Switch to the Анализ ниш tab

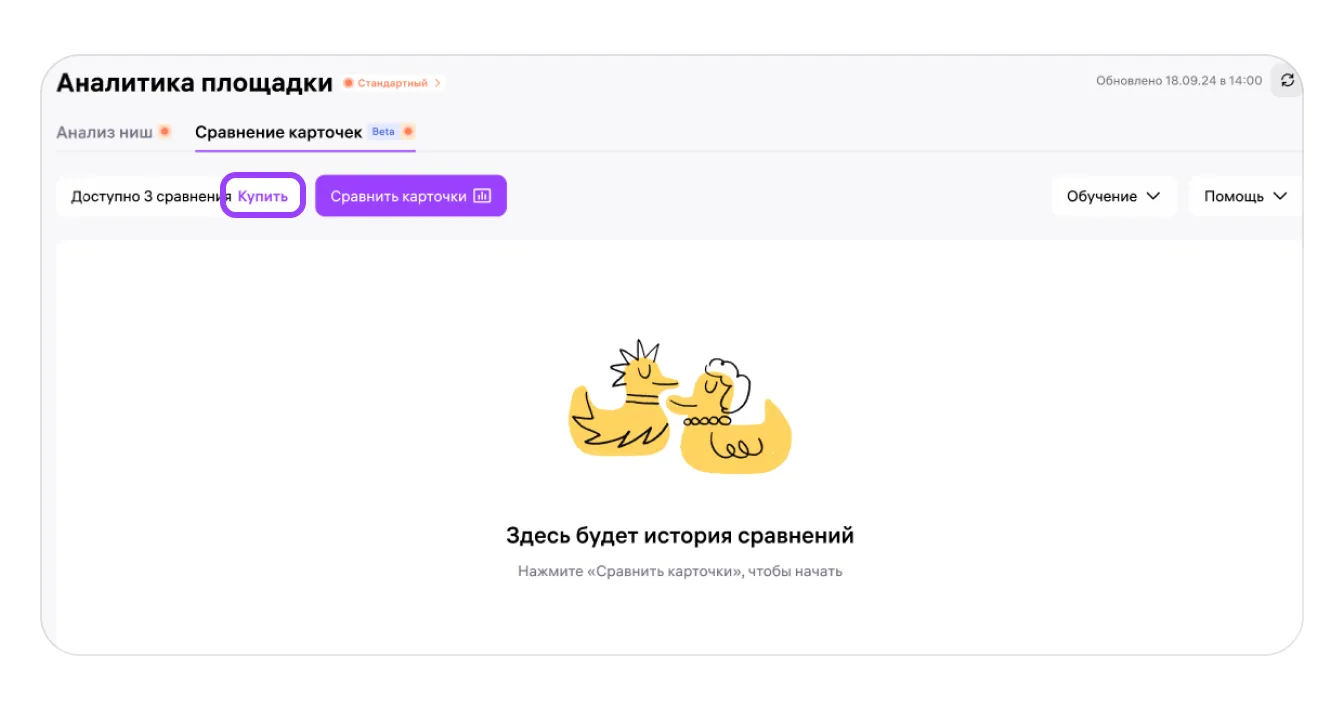click(104, 132)
